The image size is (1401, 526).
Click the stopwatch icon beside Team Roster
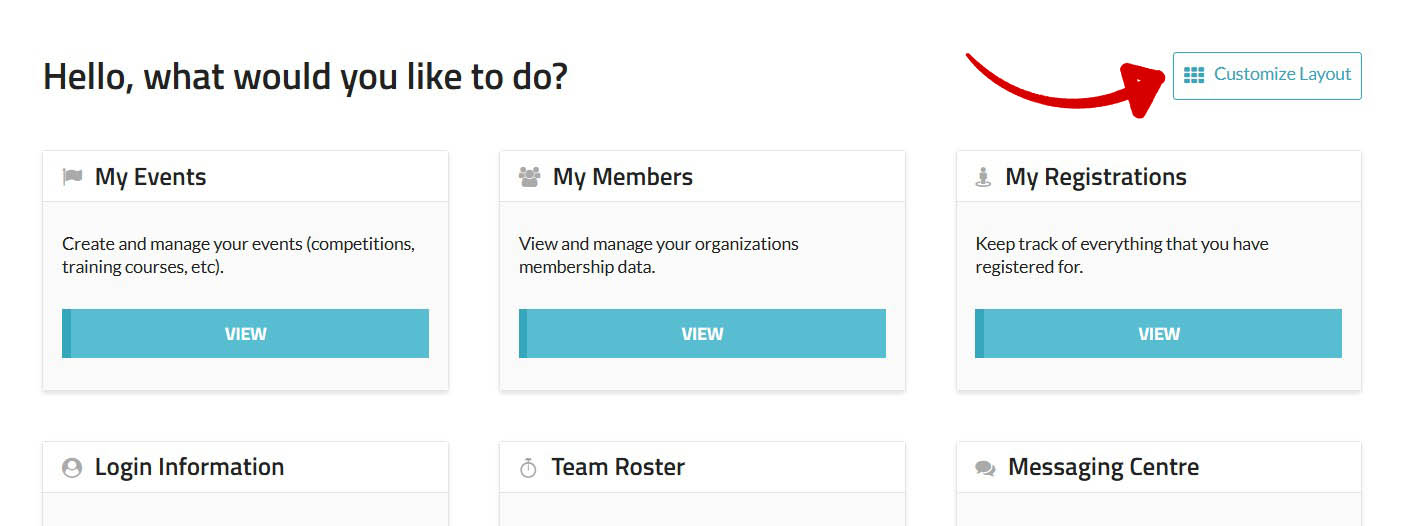[x=529, y=468]
